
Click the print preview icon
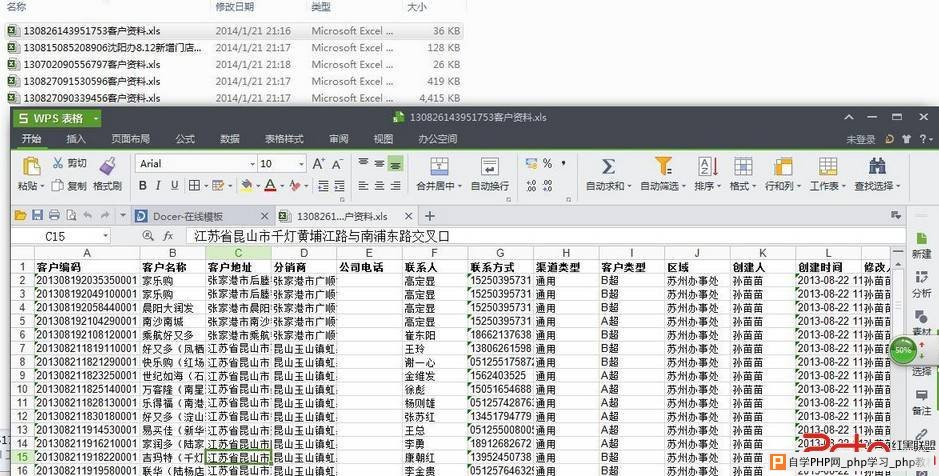[71, 216]
